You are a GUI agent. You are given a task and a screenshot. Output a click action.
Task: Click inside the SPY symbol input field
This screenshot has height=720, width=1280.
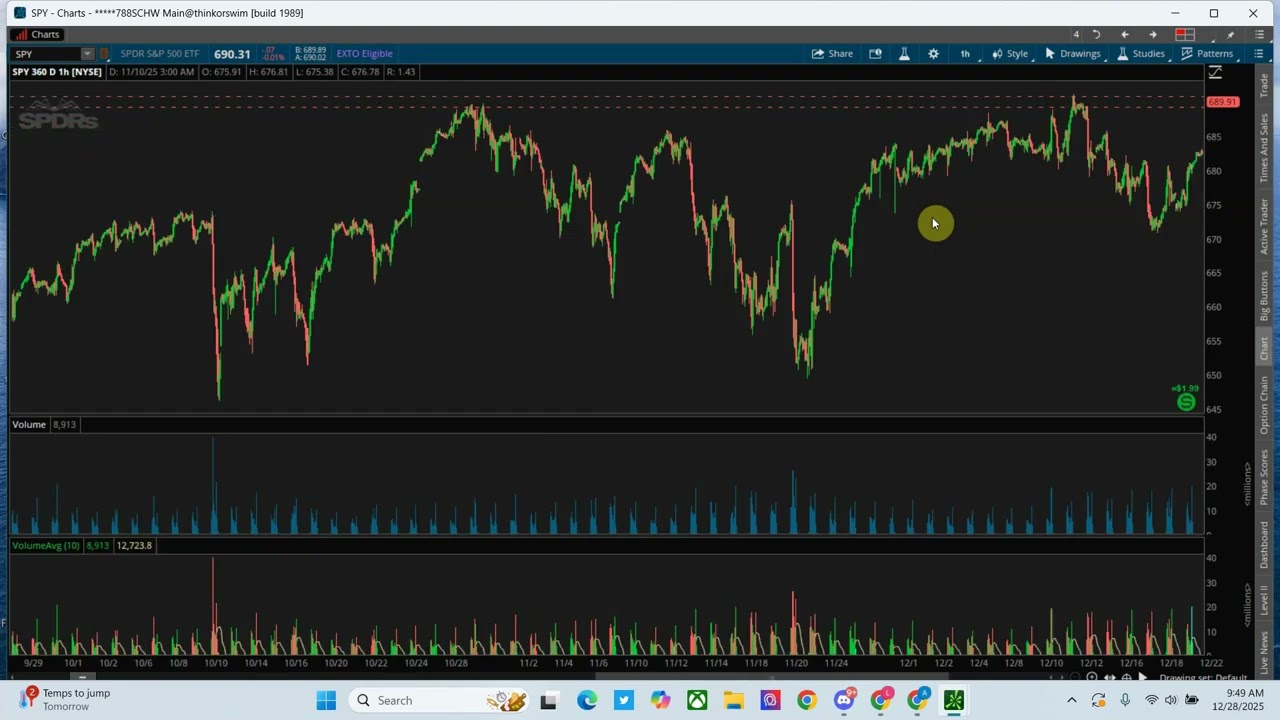coord(46,54)
